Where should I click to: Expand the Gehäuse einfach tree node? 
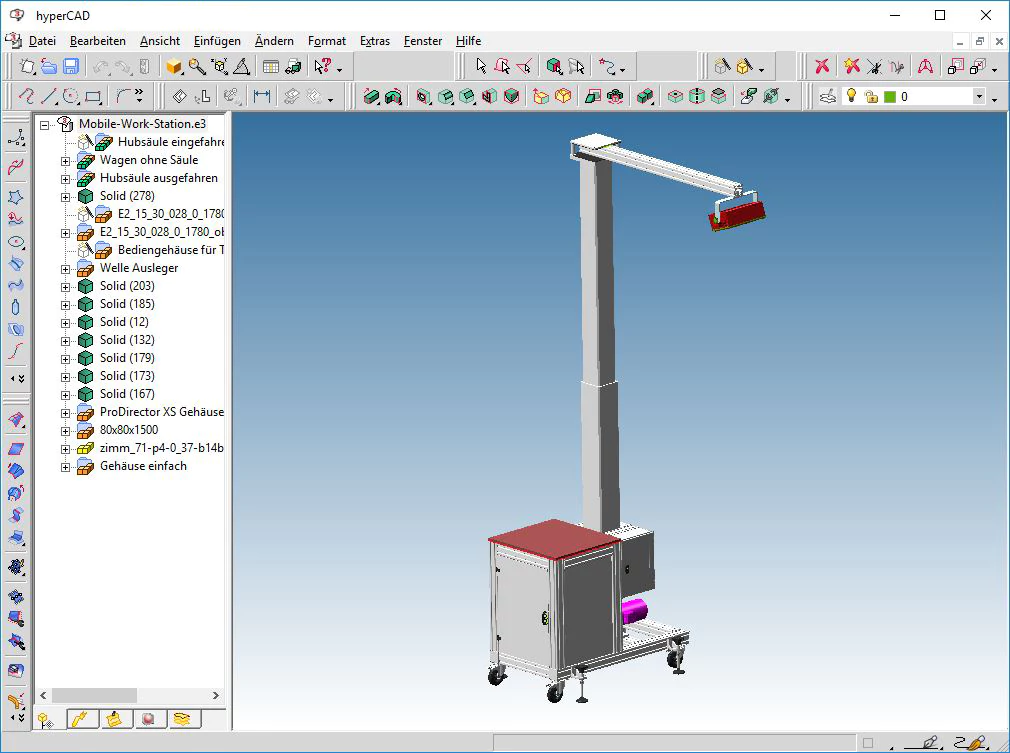tap(66, 466)
